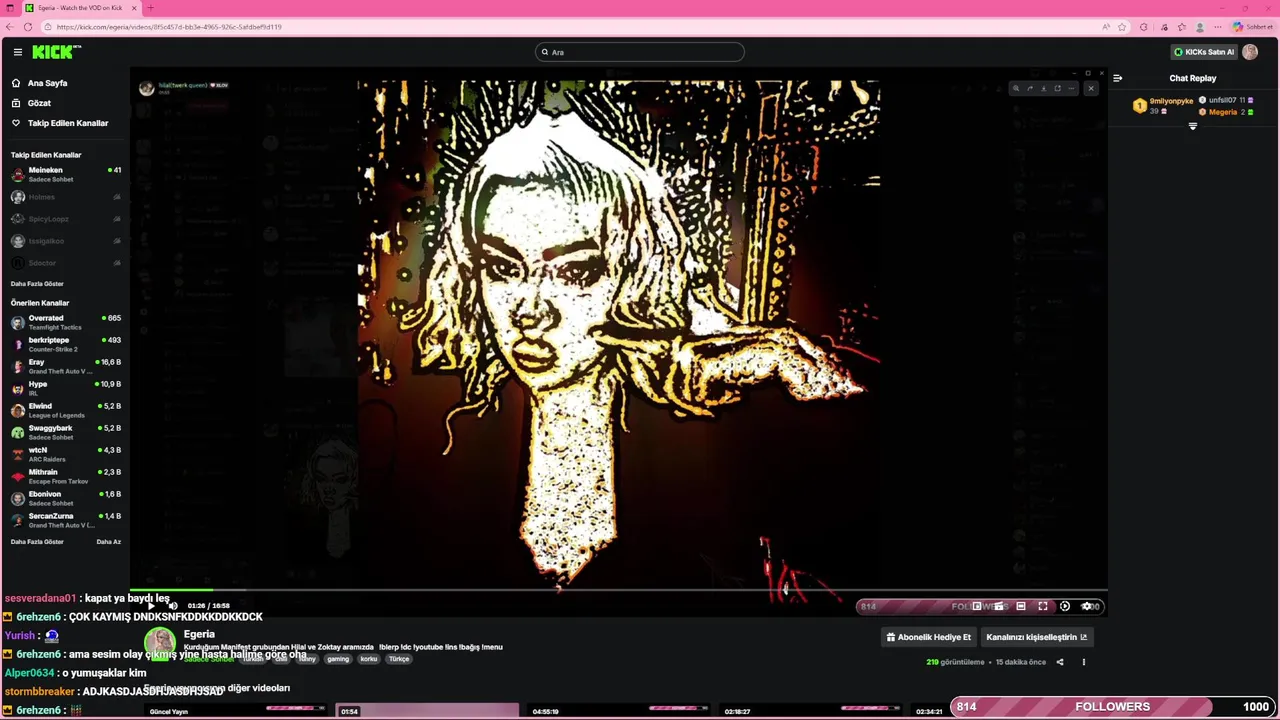
Task: Open wtcN ARC Raiders channel
Action: pyautogui.click(x=65, y=454)
